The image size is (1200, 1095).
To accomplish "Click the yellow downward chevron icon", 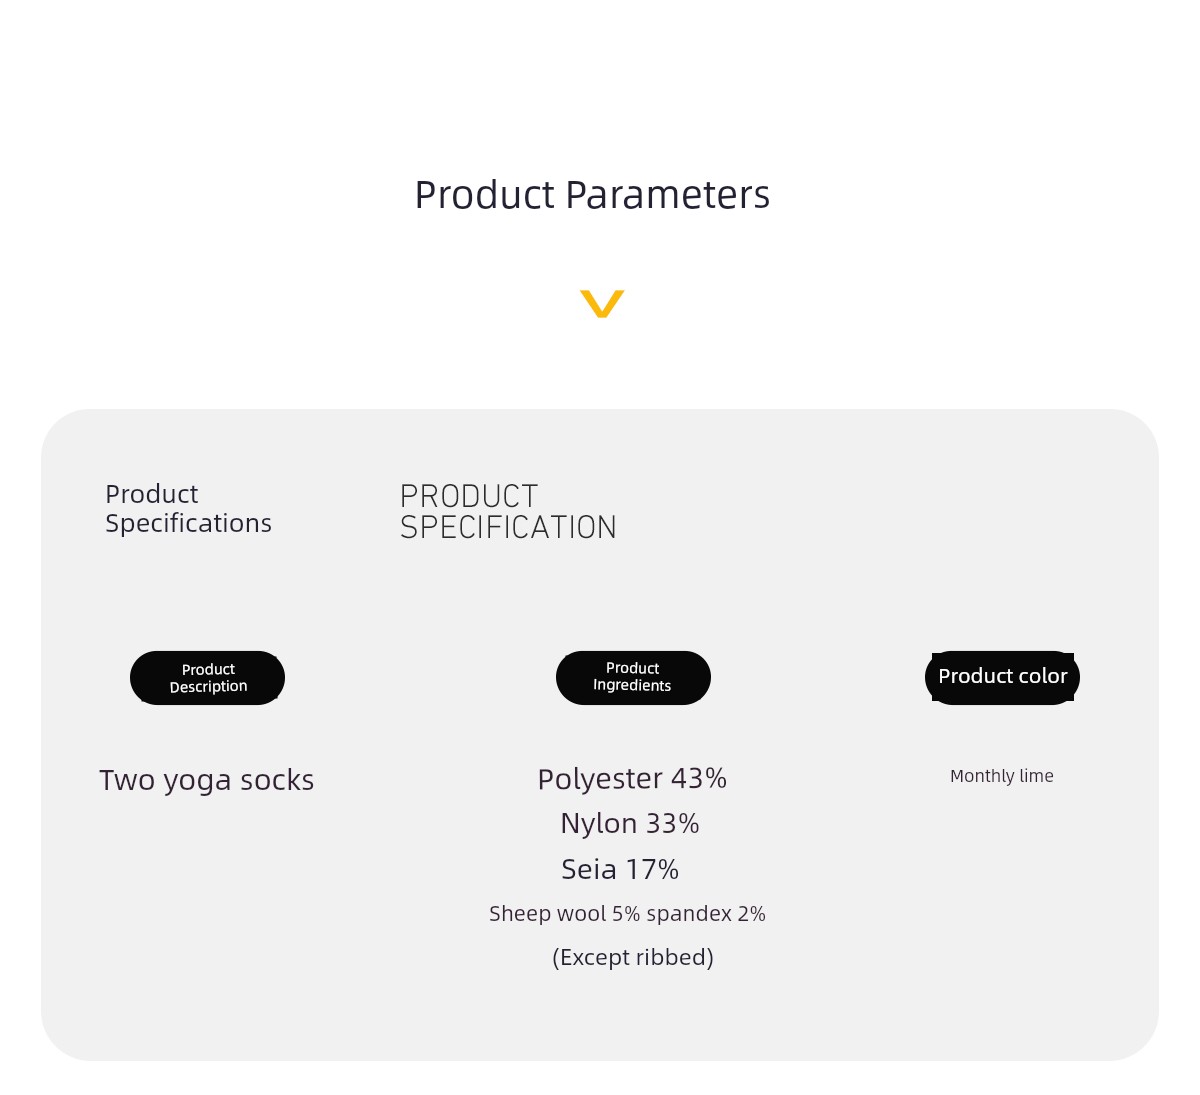I will pyautogui.click(x=602, y=304).
